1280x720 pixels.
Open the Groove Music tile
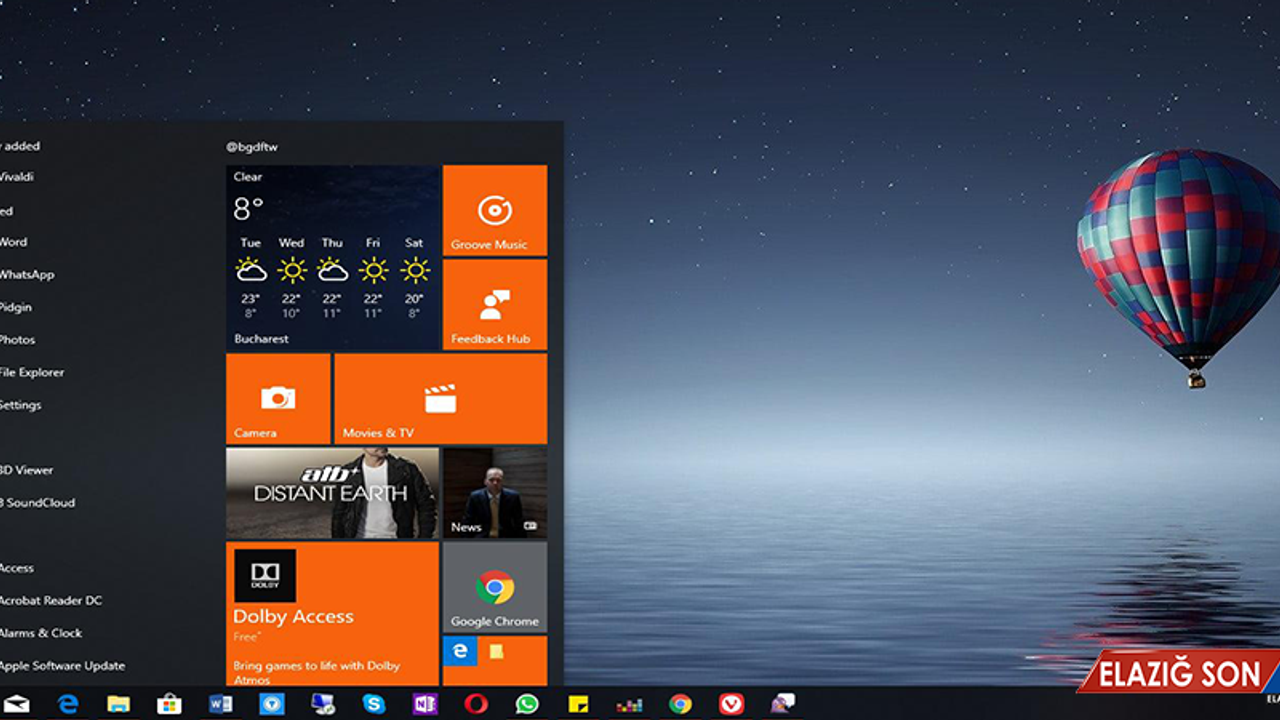click(494, 210)
